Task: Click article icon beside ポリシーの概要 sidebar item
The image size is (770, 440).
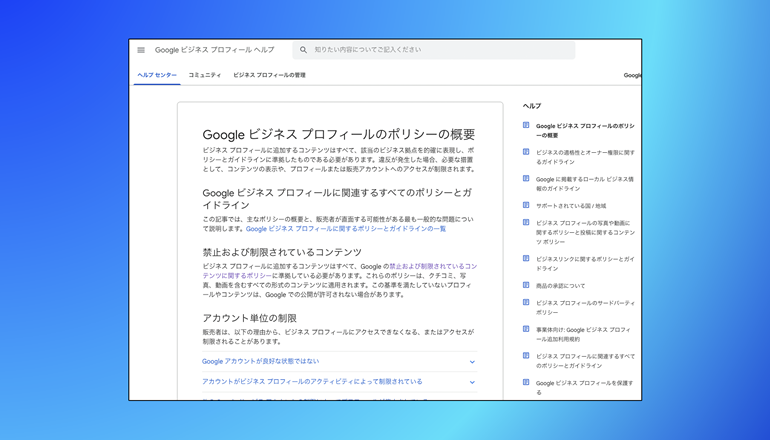Action: (526, 125)
